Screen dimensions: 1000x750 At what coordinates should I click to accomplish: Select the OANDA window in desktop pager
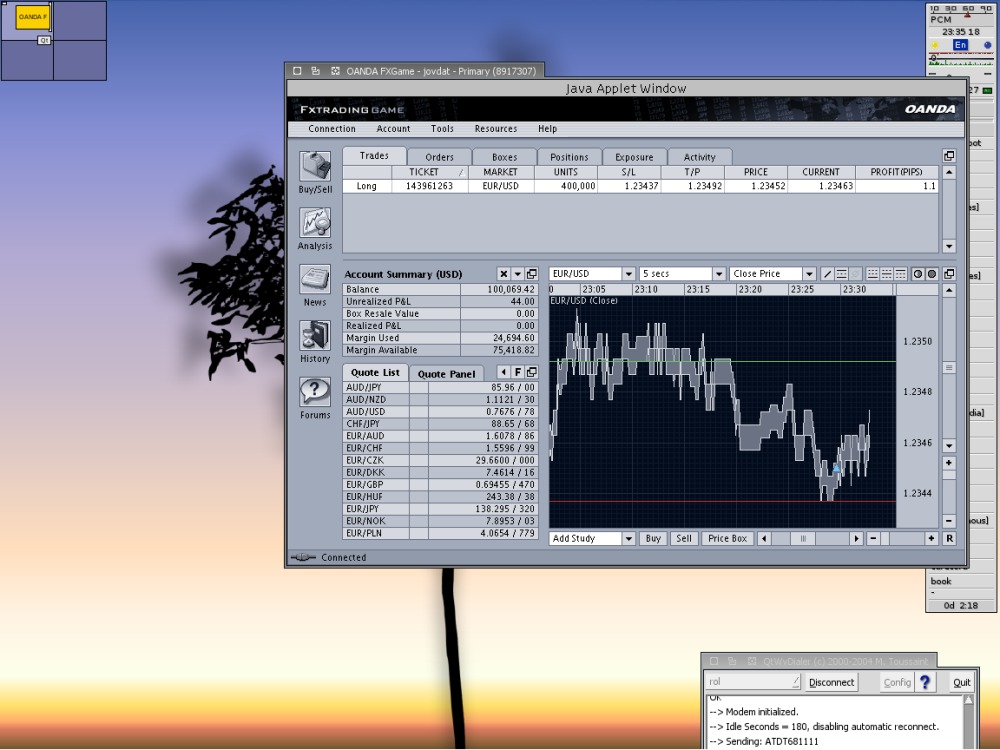(33, 17)
